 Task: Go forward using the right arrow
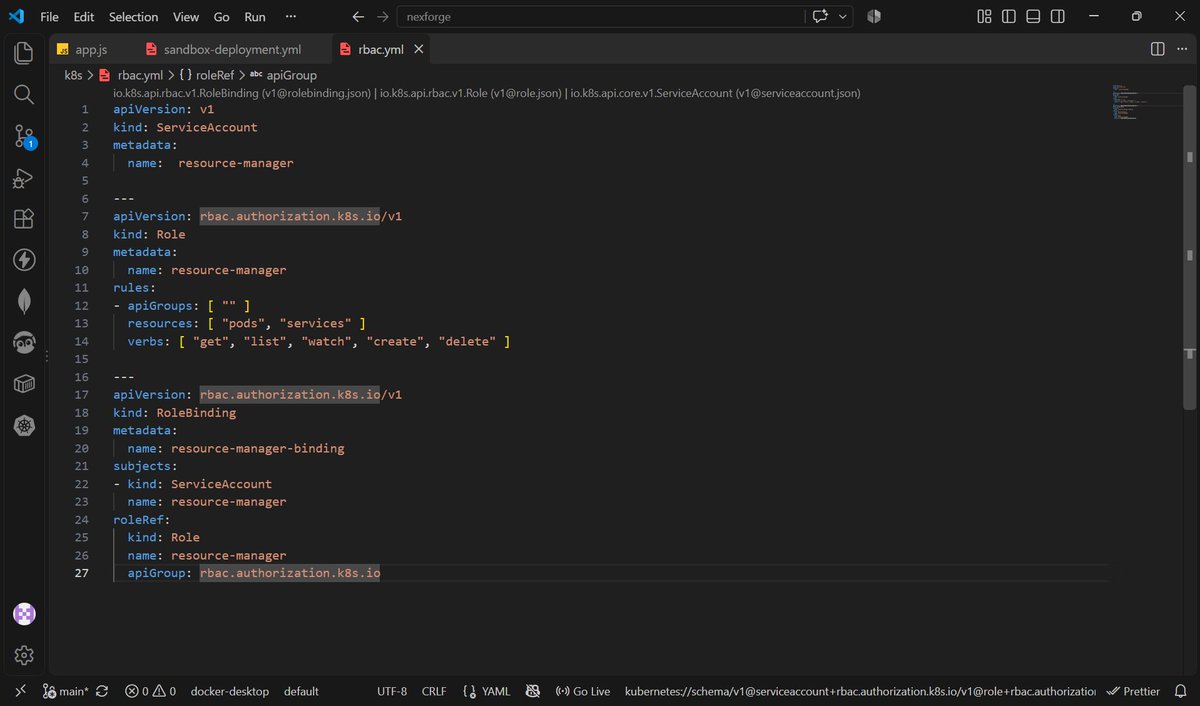[x=382, y=17]
